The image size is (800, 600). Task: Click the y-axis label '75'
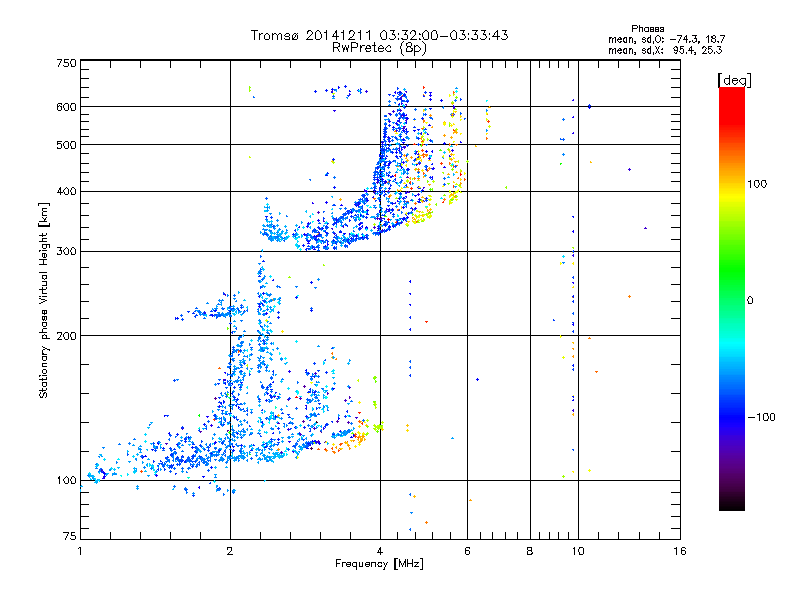pos(70,536)
